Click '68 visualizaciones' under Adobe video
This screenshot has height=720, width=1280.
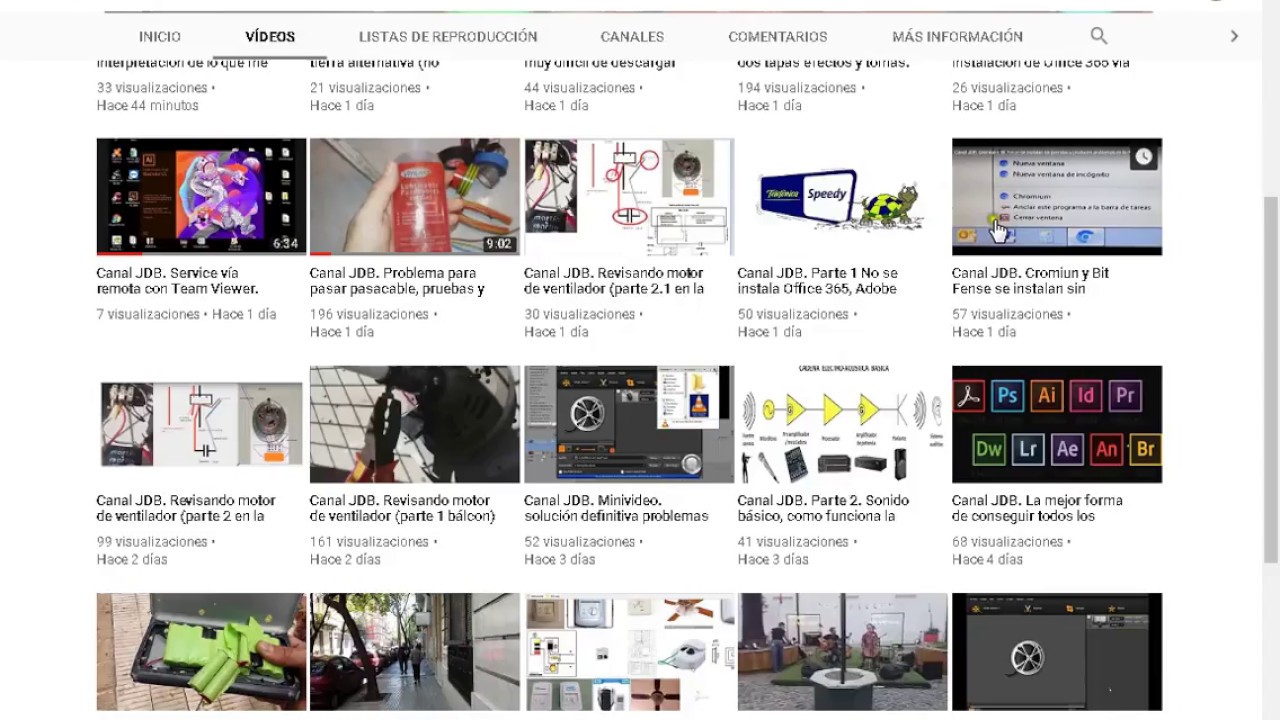click(x=1007, y=542)
